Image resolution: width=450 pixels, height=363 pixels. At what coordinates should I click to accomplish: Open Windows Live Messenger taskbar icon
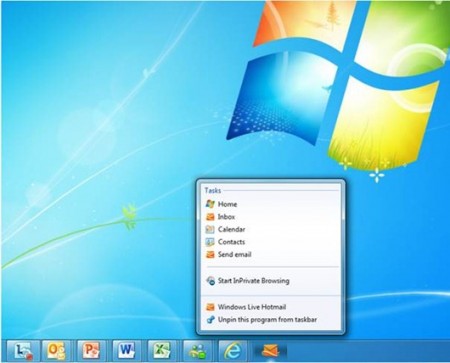pyautogui.click(x=198, y=351)
